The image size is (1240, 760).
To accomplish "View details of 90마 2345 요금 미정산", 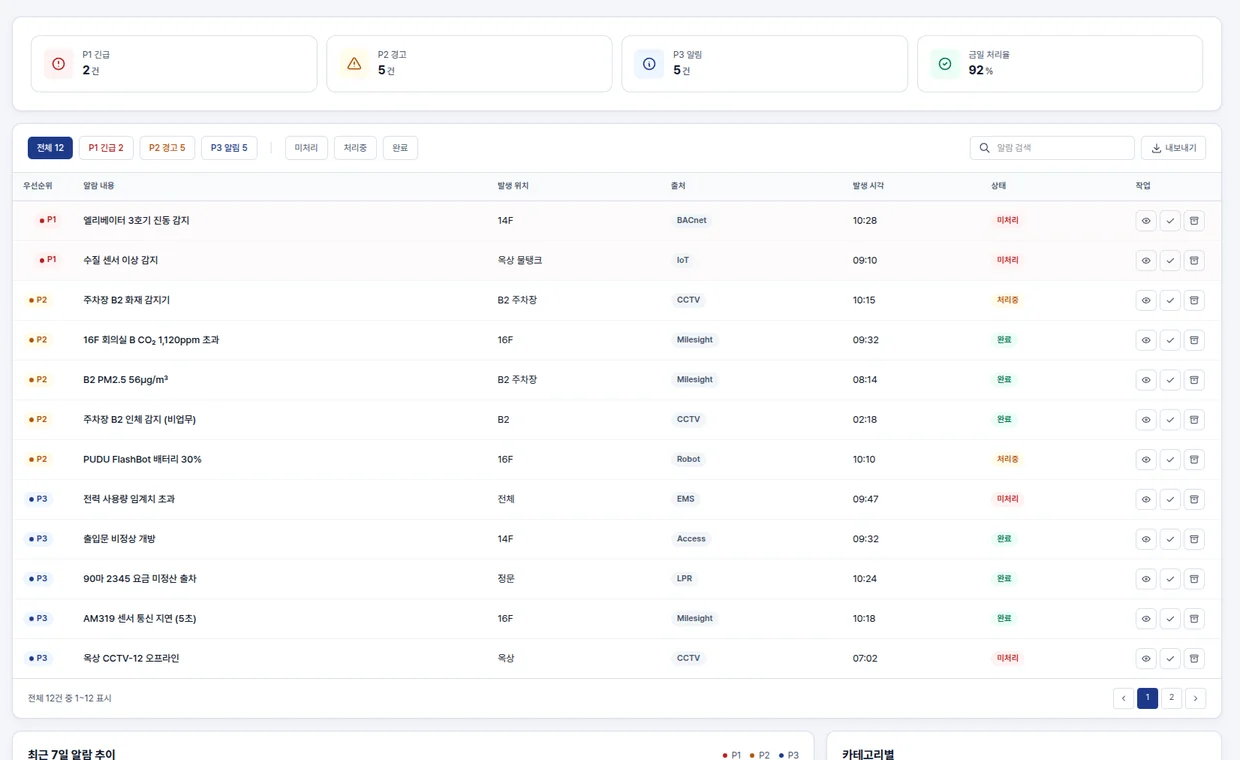I will tap(1146, 579).
